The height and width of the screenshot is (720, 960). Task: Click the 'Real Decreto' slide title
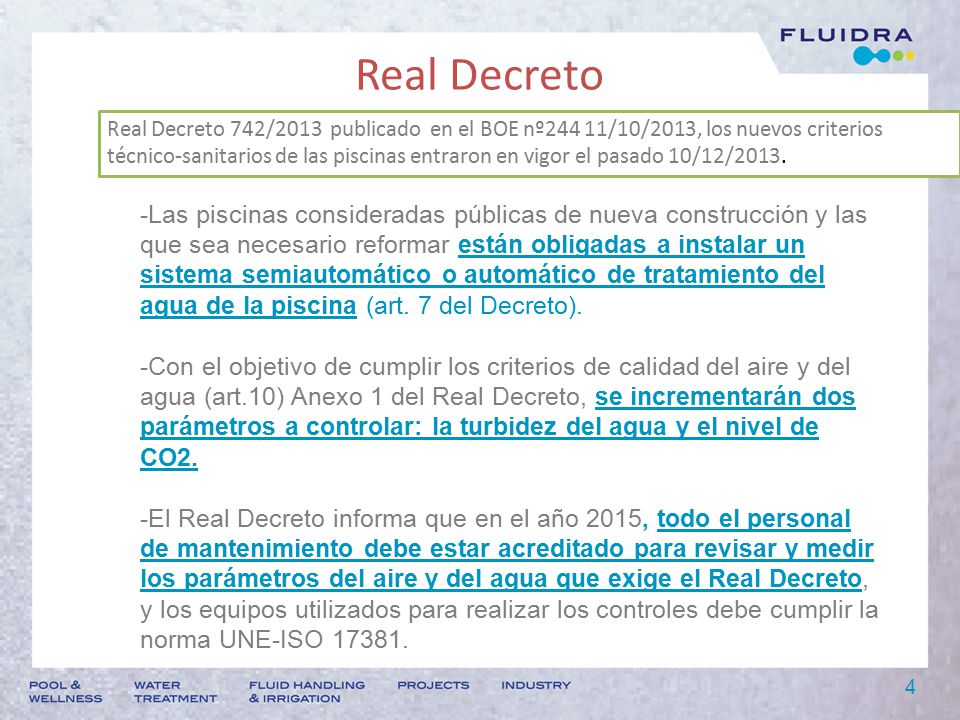pyautogui.click(x=479, y=75)
